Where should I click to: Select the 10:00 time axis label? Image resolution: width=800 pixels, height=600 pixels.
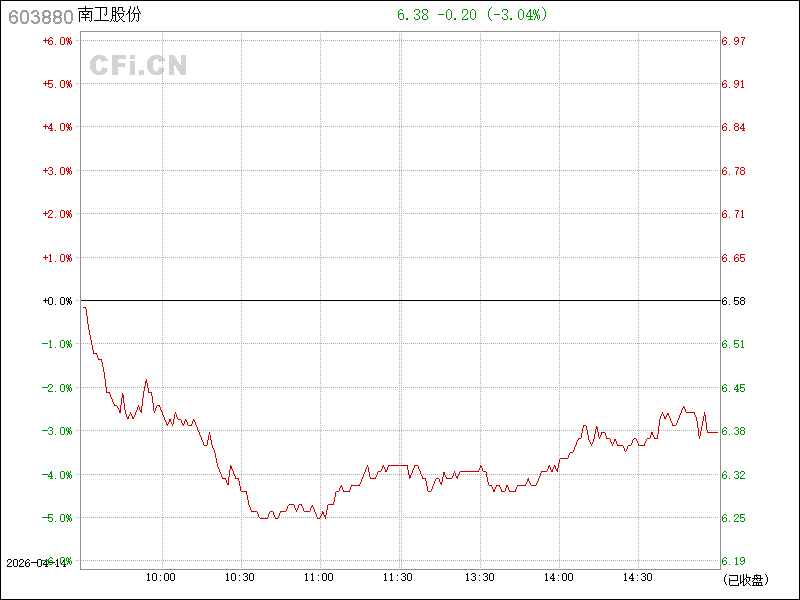pyautogui.click(x=161, y=577)
